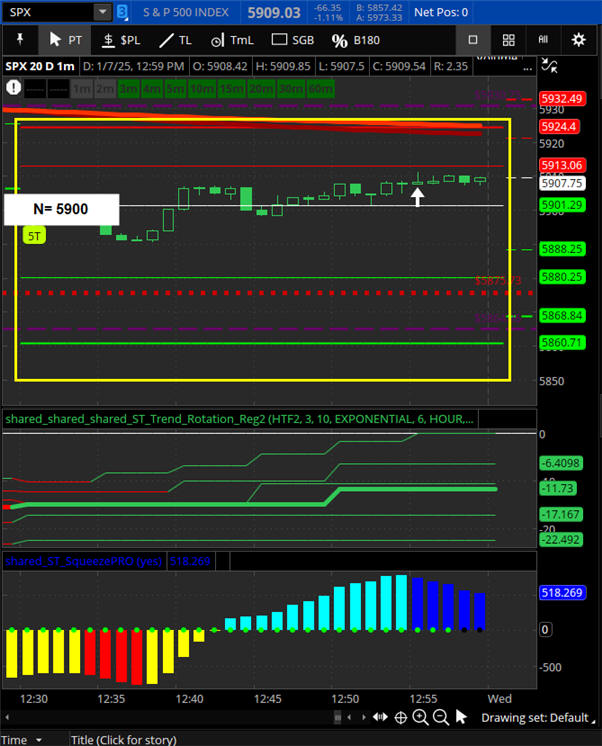Image resolution: width=602 pixels, height=746 pixels.
Task: Toggle the 4m timeframe label
Action: tap(151, 89)
